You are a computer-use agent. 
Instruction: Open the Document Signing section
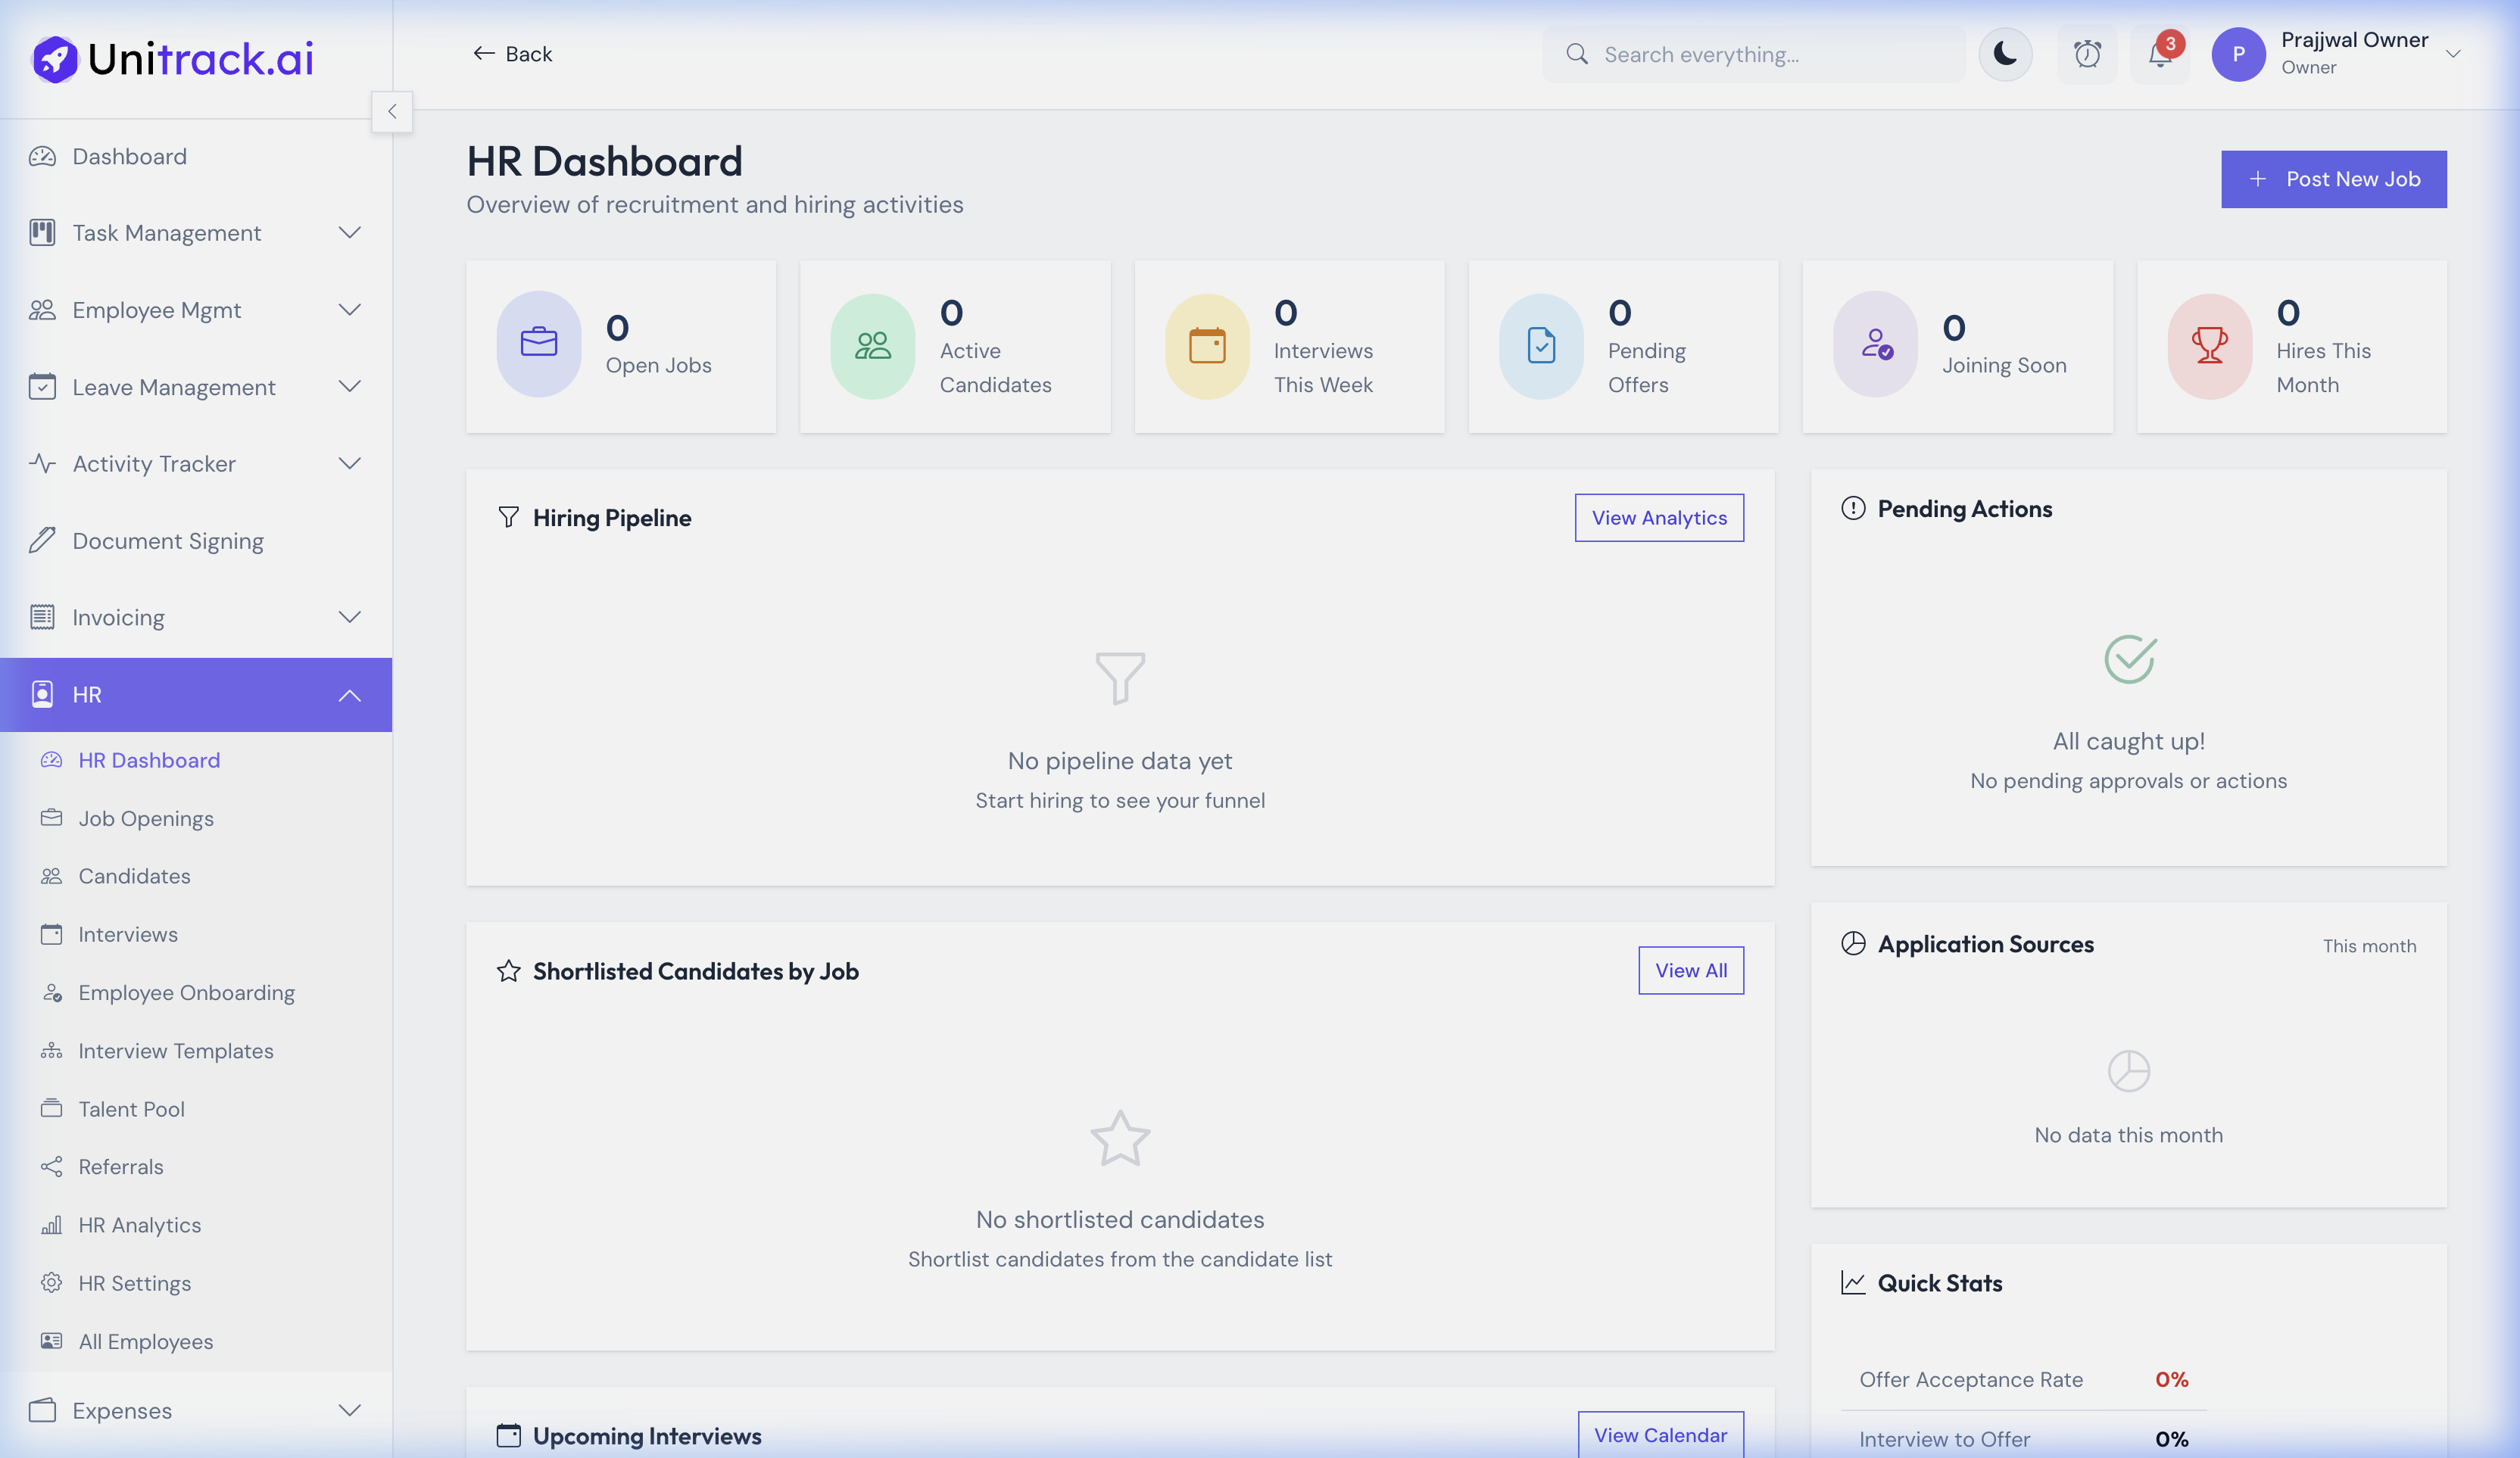167,540
